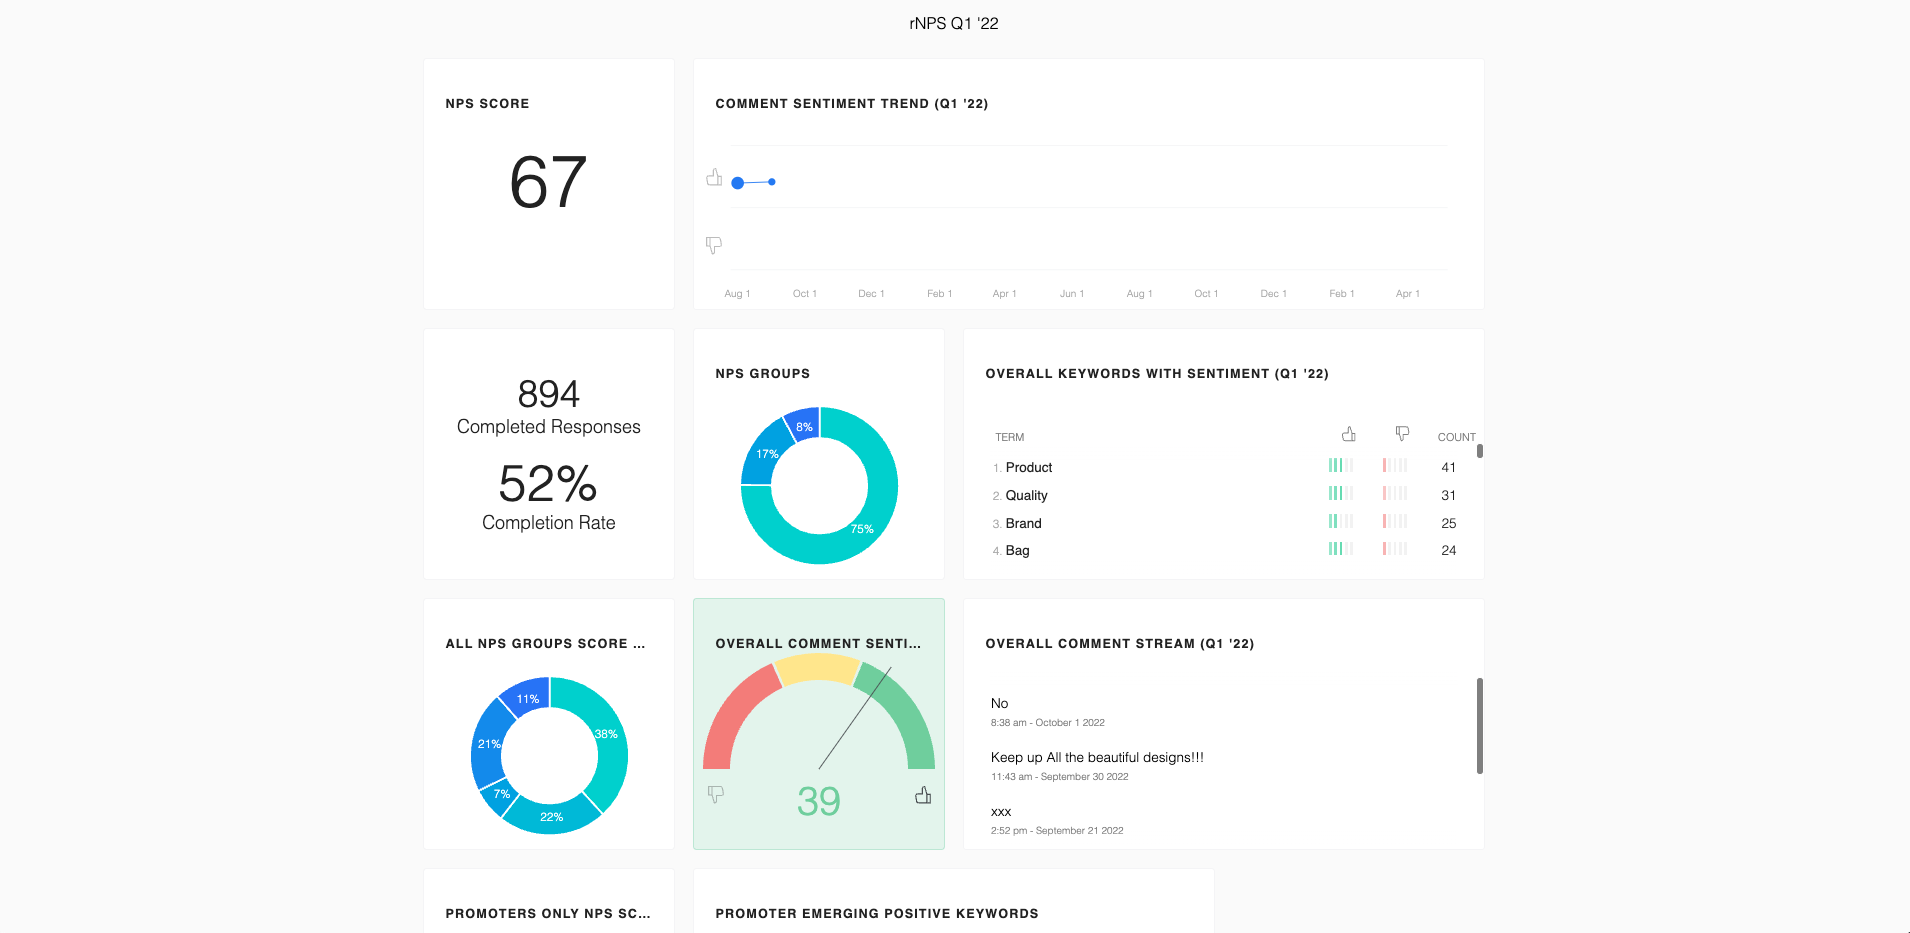Click the large first data point on the sentiment trend

(x=738, y=183)
